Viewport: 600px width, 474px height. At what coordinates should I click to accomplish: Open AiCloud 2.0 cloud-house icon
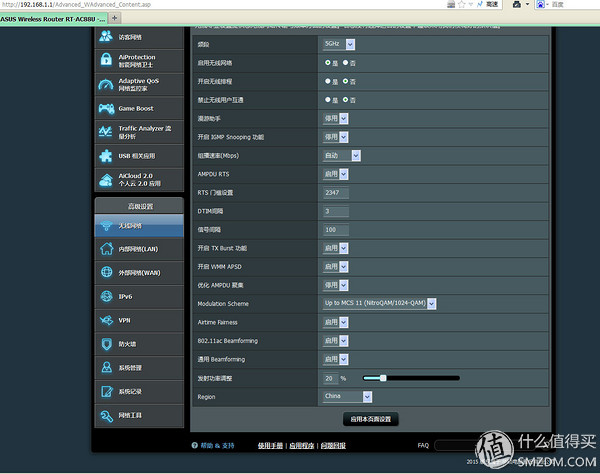[106, 180]
